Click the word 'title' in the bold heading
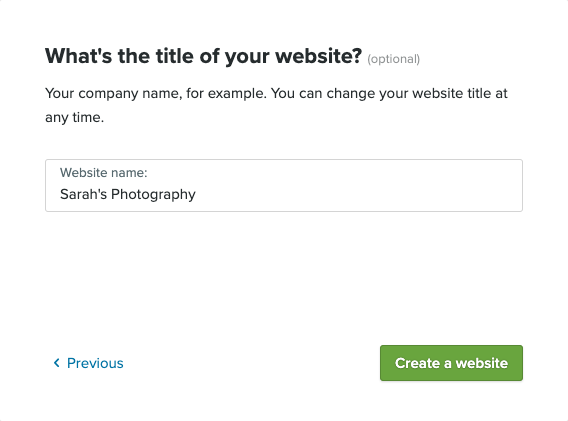This screenshot has height=421, width=568. point(170,56)
